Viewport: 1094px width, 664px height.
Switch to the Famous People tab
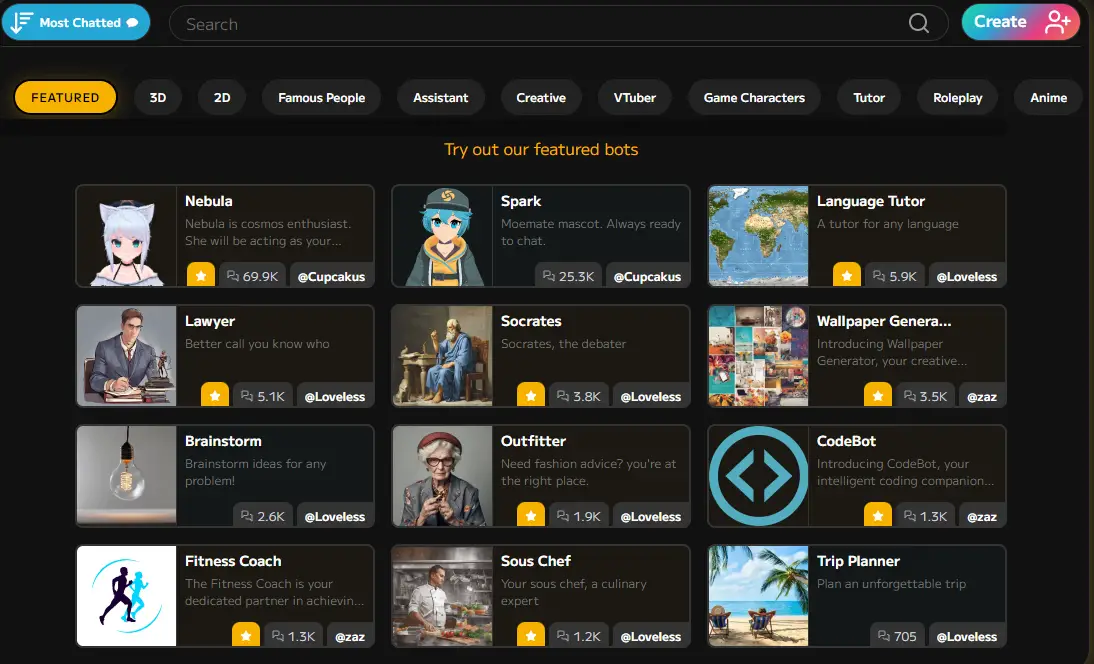(x=321, y=98)
